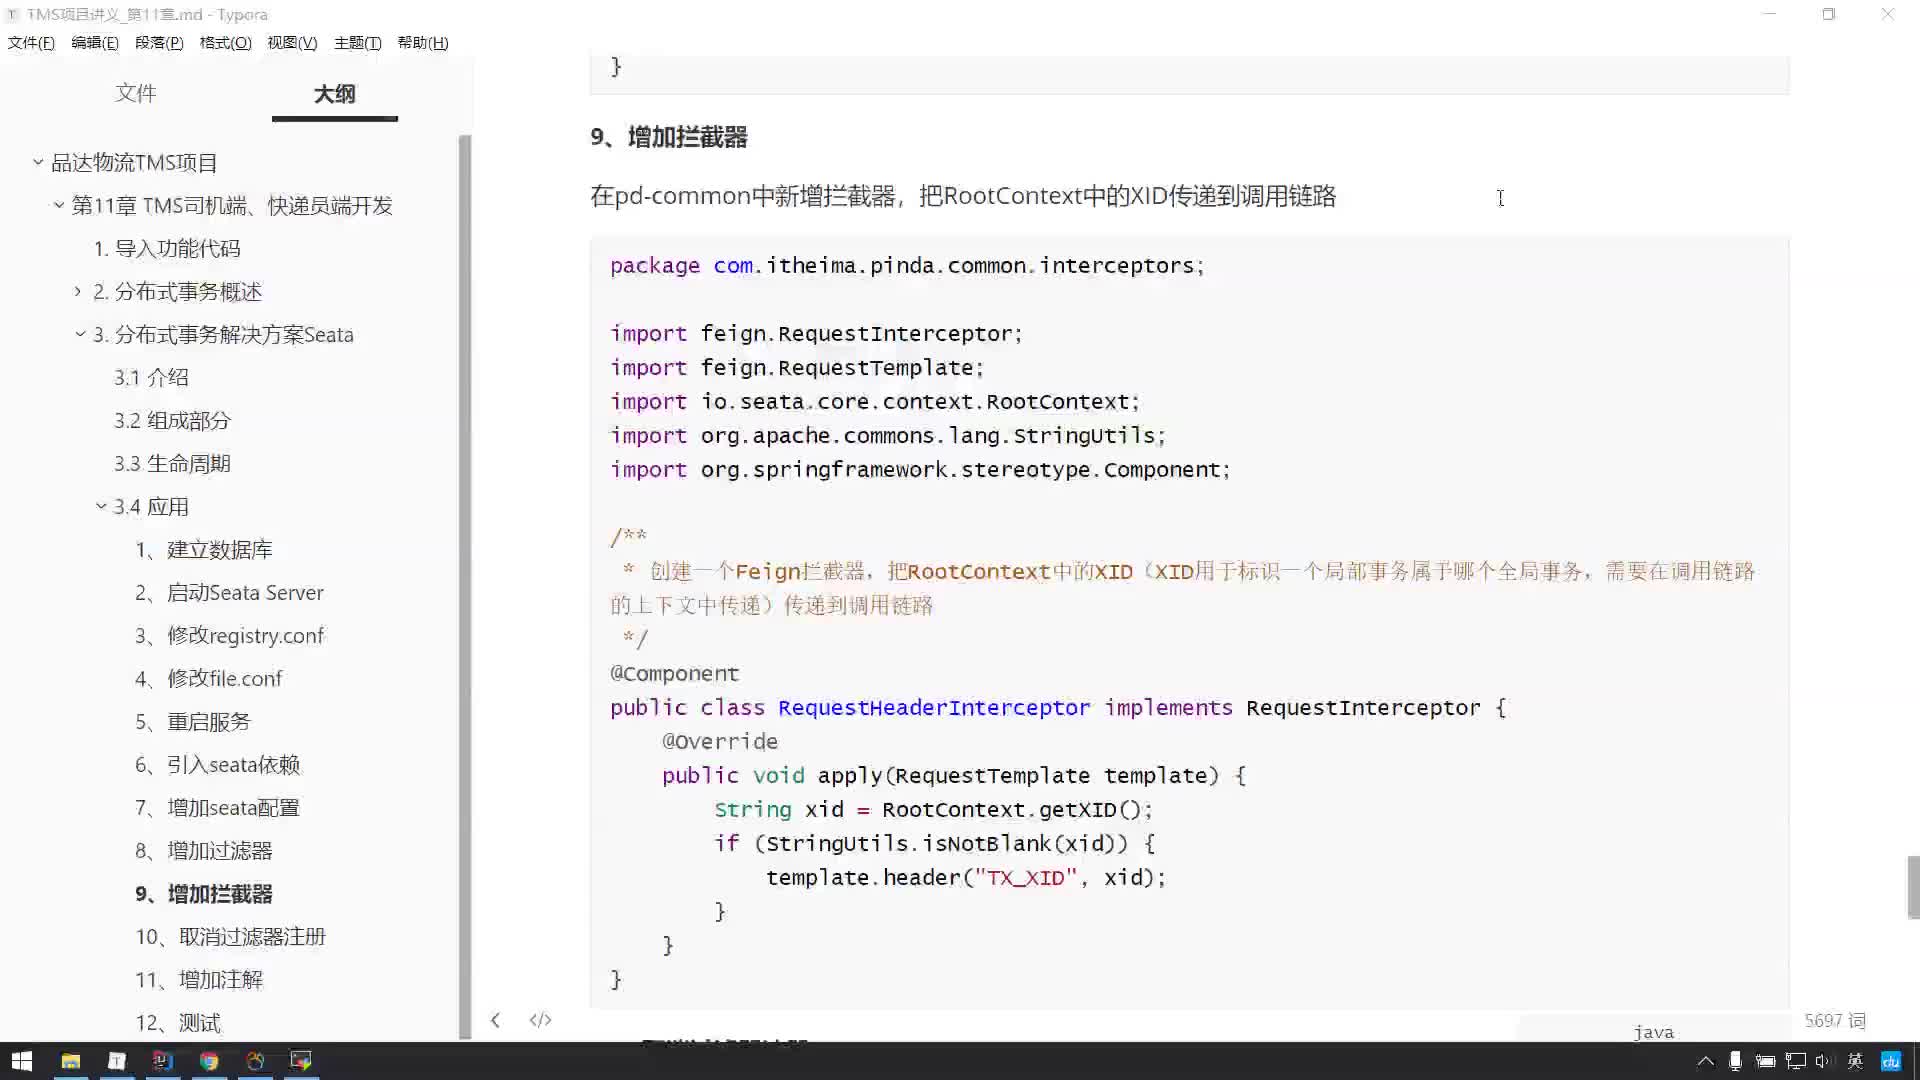1920x1080 pixels.
Task: Go to 3.2 组成部分 outline entry
Action: 172,420
